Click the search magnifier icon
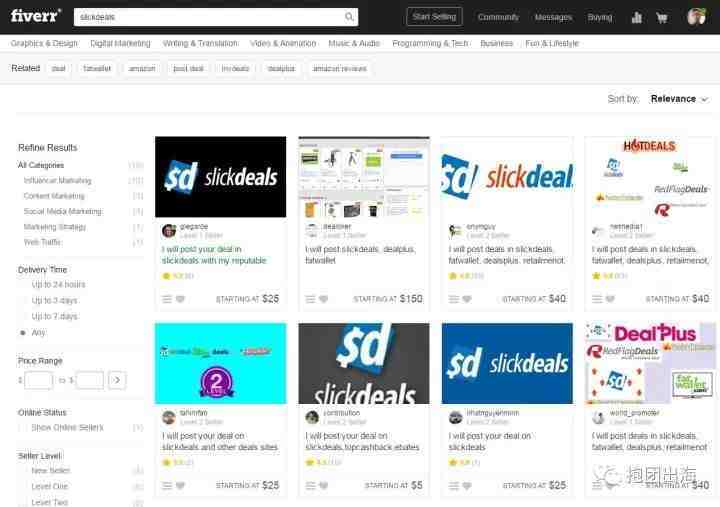Screen dimensions: 720x507 click(349, 17)
